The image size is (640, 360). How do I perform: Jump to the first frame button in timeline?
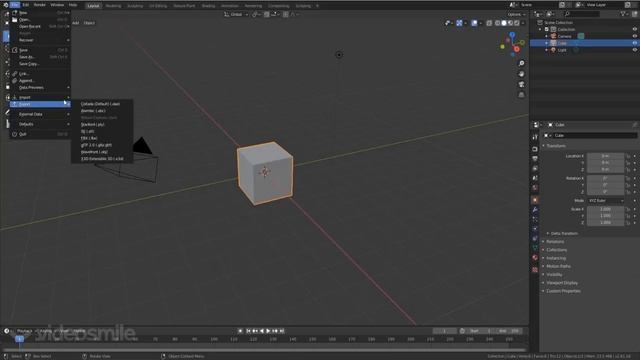(248, 331)
